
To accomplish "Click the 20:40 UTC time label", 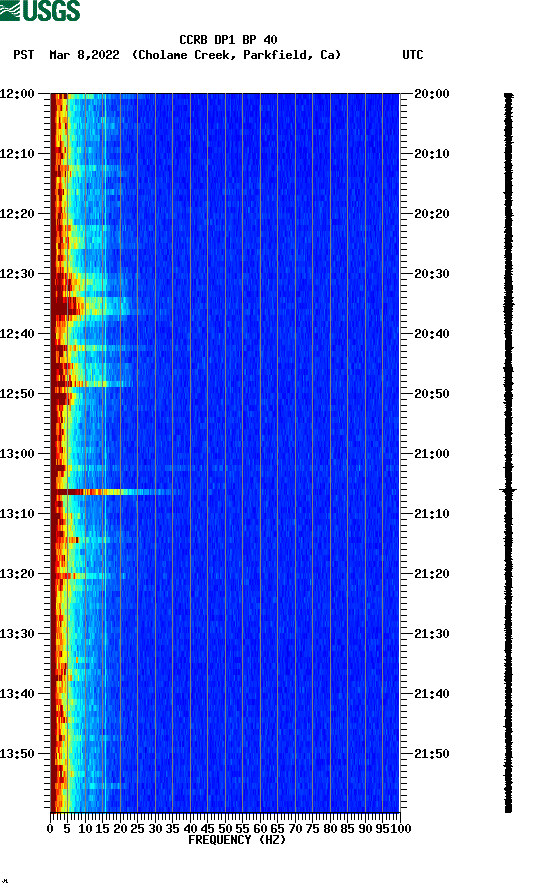I will [432, 333].
